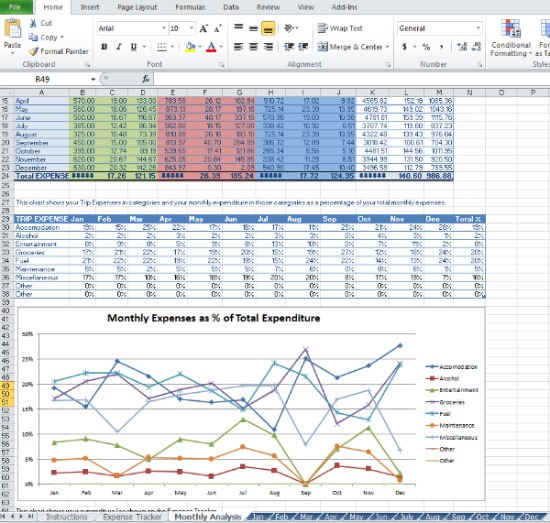Set top vertical alignment
The image size is (550, 523).
click(239, 27)
